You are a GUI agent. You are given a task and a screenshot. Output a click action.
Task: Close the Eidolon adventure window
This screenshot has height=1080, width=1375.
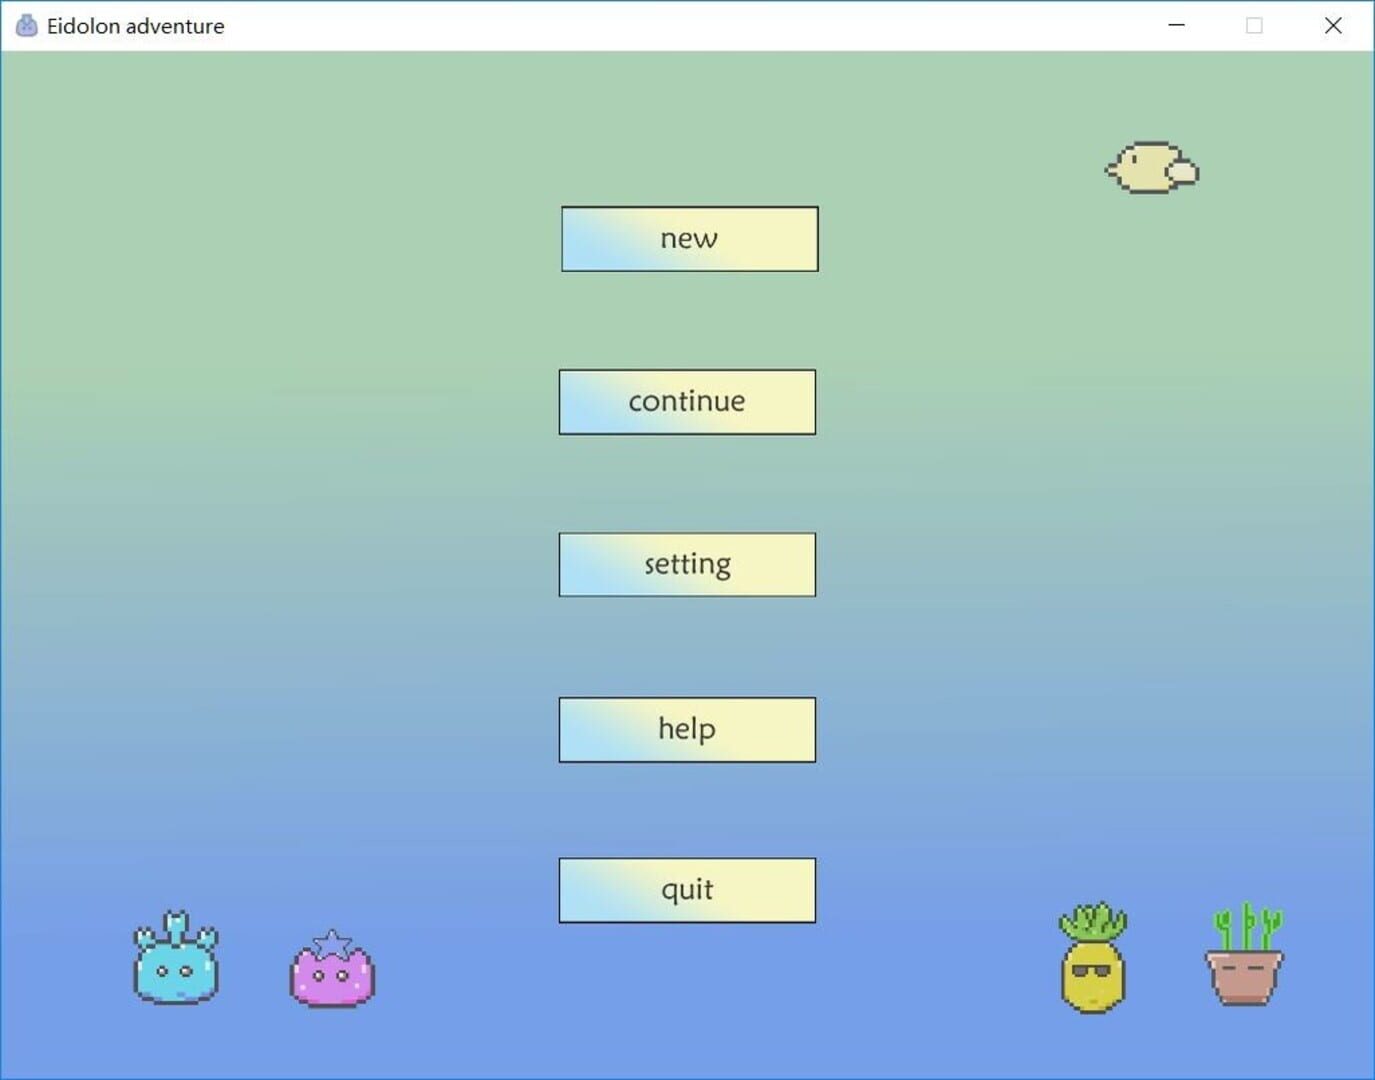(1333, 25)
